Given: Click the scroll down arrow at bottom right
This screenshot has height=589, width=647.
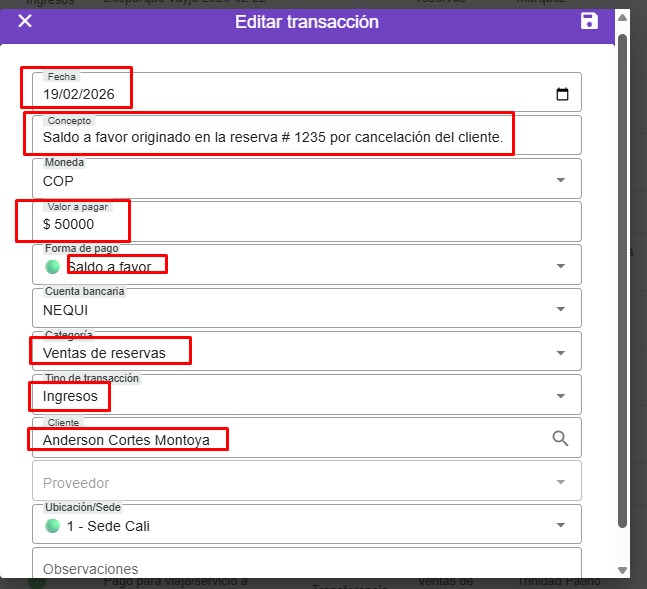Looking at the screenshot, I should (x=623, y=570).
